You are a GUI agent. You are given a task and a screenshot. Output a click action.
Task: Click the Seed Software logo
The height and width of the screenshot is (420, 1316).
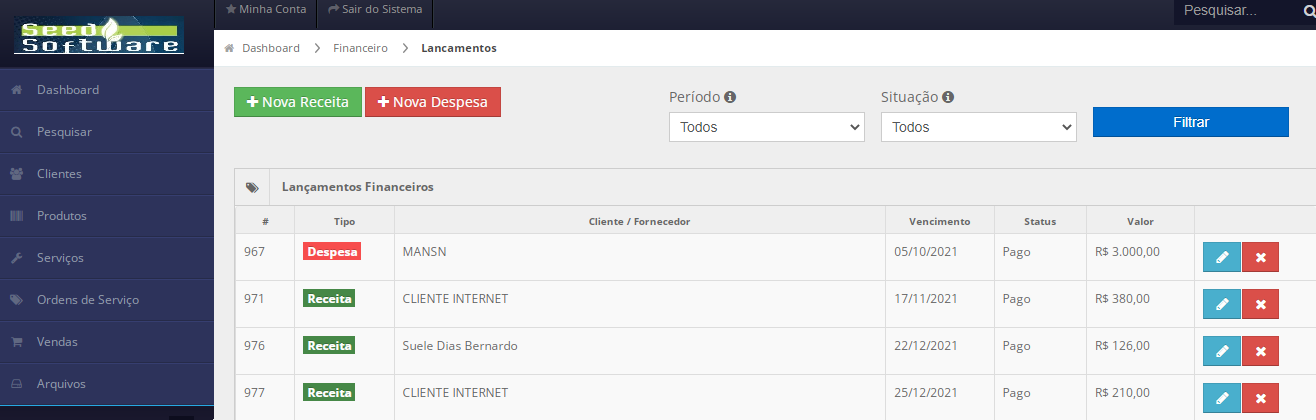click(x=99, y=35)
